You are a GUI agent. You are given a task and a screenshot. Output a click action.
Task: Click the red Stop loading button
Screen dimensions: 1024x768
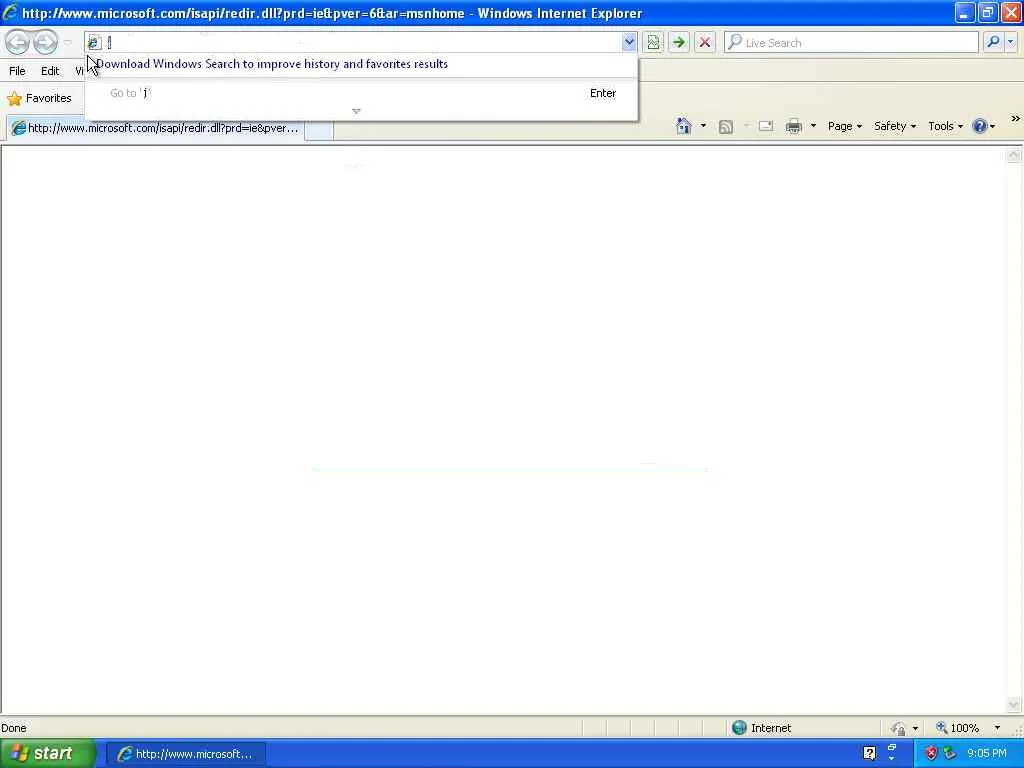(x=705, y=42)
